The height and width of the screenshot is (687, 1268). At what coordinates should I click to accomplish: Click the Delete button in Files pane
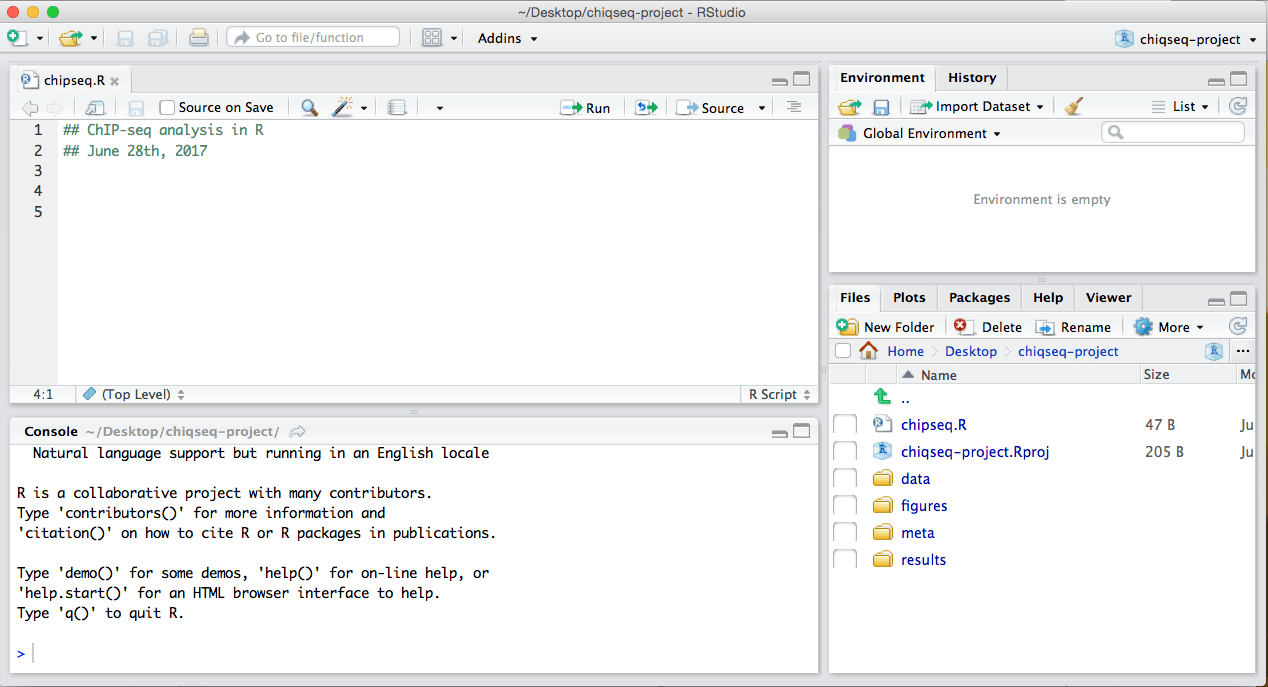(988, 327)
